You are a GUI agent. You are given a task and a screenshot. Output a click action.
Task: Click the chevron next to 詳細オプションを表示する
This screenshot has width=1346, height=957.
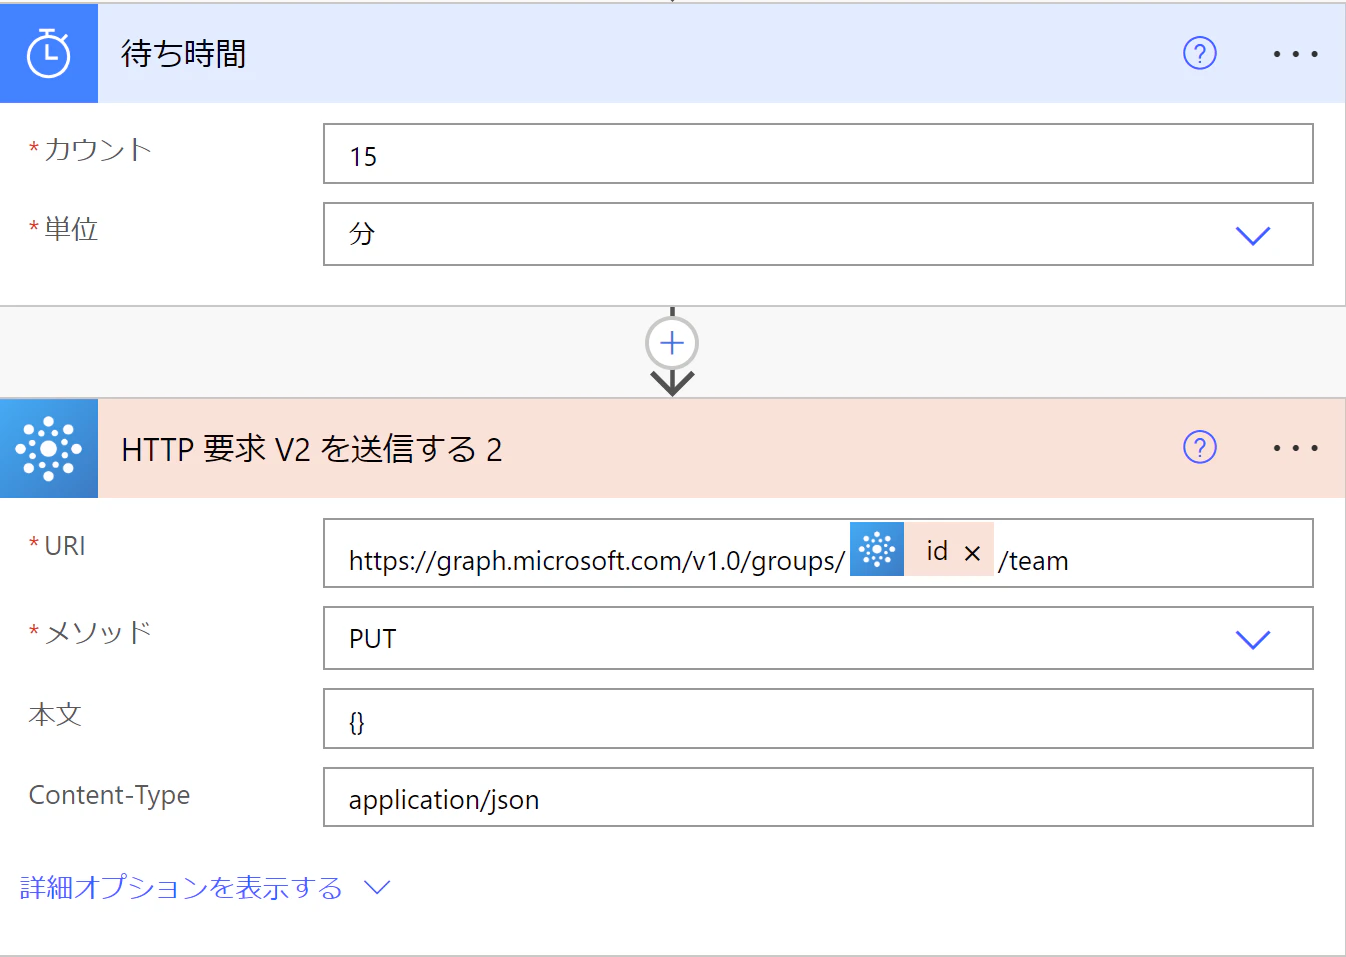click(377, 887)
